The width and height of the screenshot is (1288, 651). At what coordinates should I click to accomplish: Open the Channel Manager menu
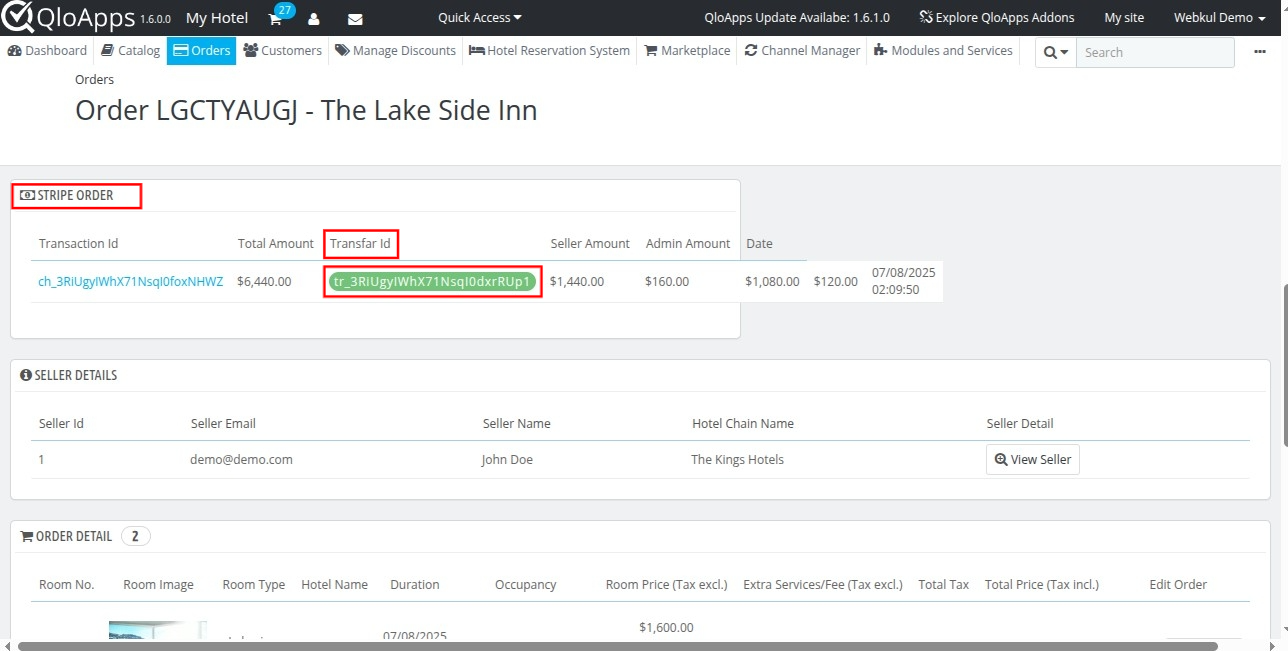point(802,50)
